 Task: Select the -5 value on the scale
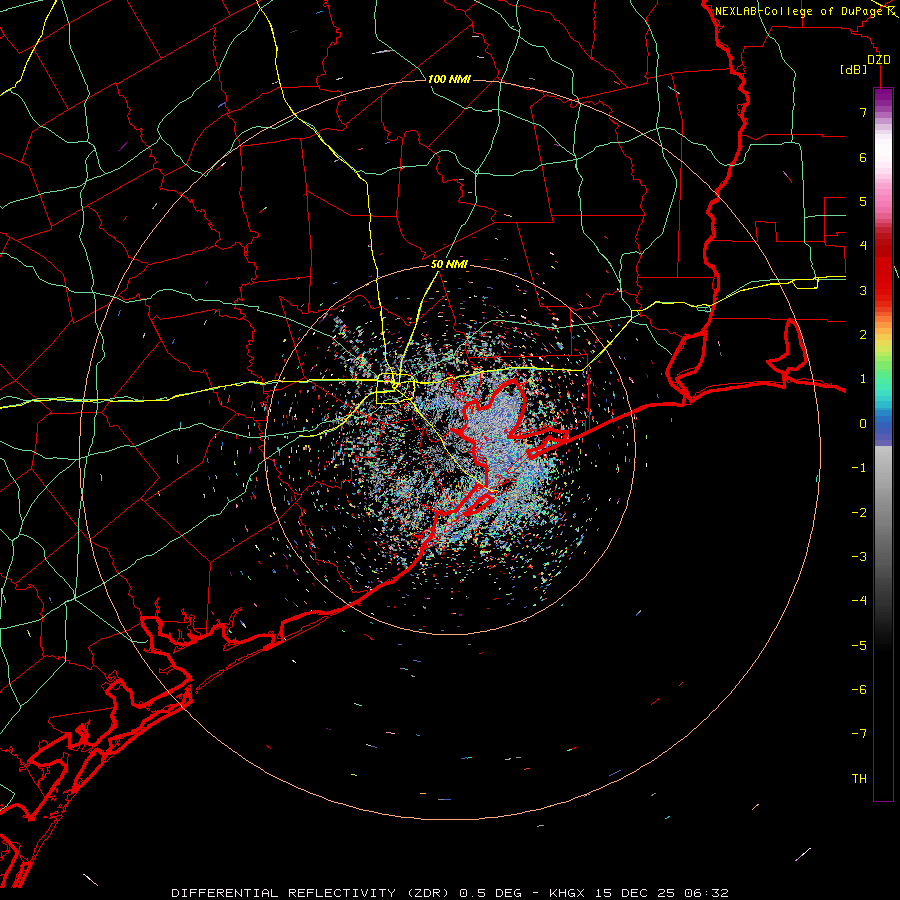tap(859, 646)
